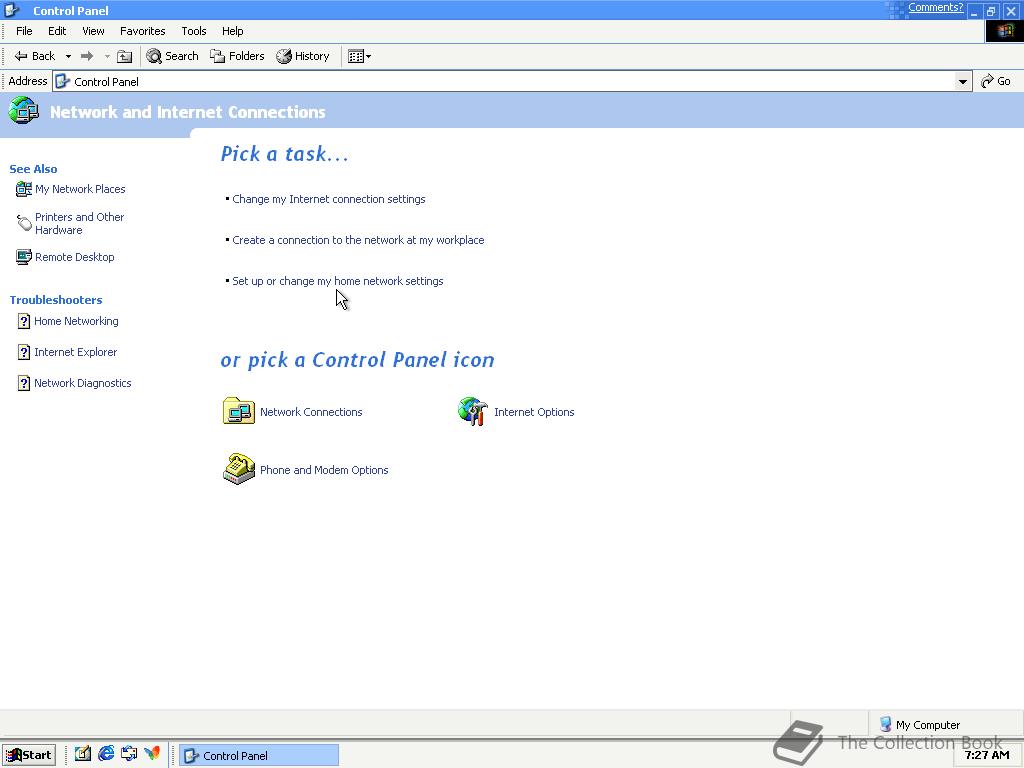Open the Network Diagnostics link
The height and width of the screenshot is (768, 1024).
coord(83,383)
